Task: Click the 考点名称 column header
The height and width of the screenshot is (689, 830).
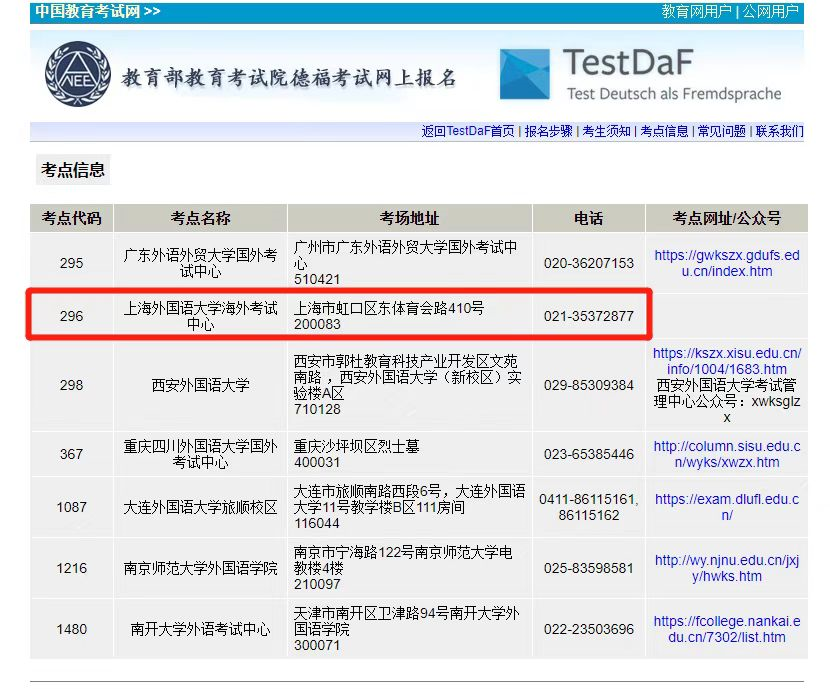Action: coord(201,218)
